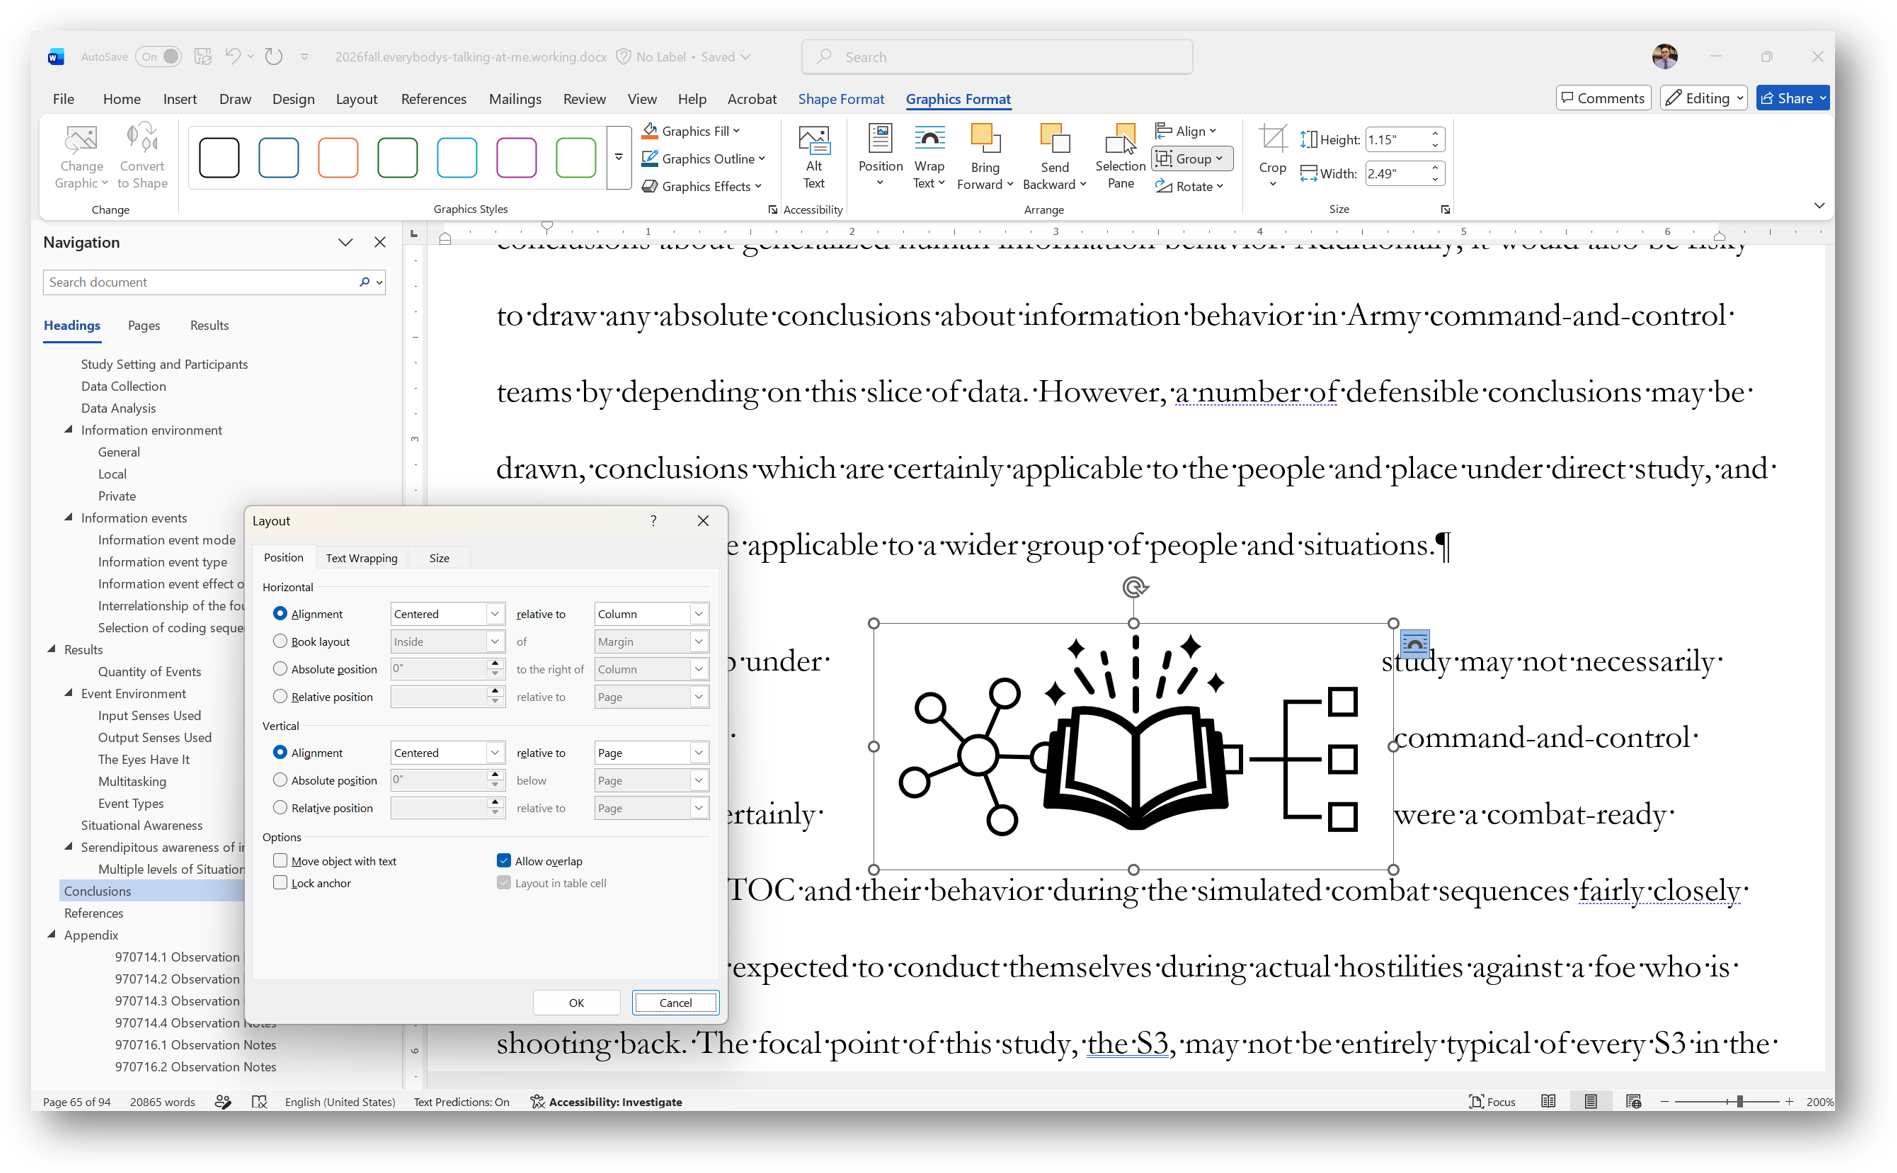The height and width of the screenshot is (1173, 1897).
Task: Open Rotate objects menu
Action: tap(1190, 186)
